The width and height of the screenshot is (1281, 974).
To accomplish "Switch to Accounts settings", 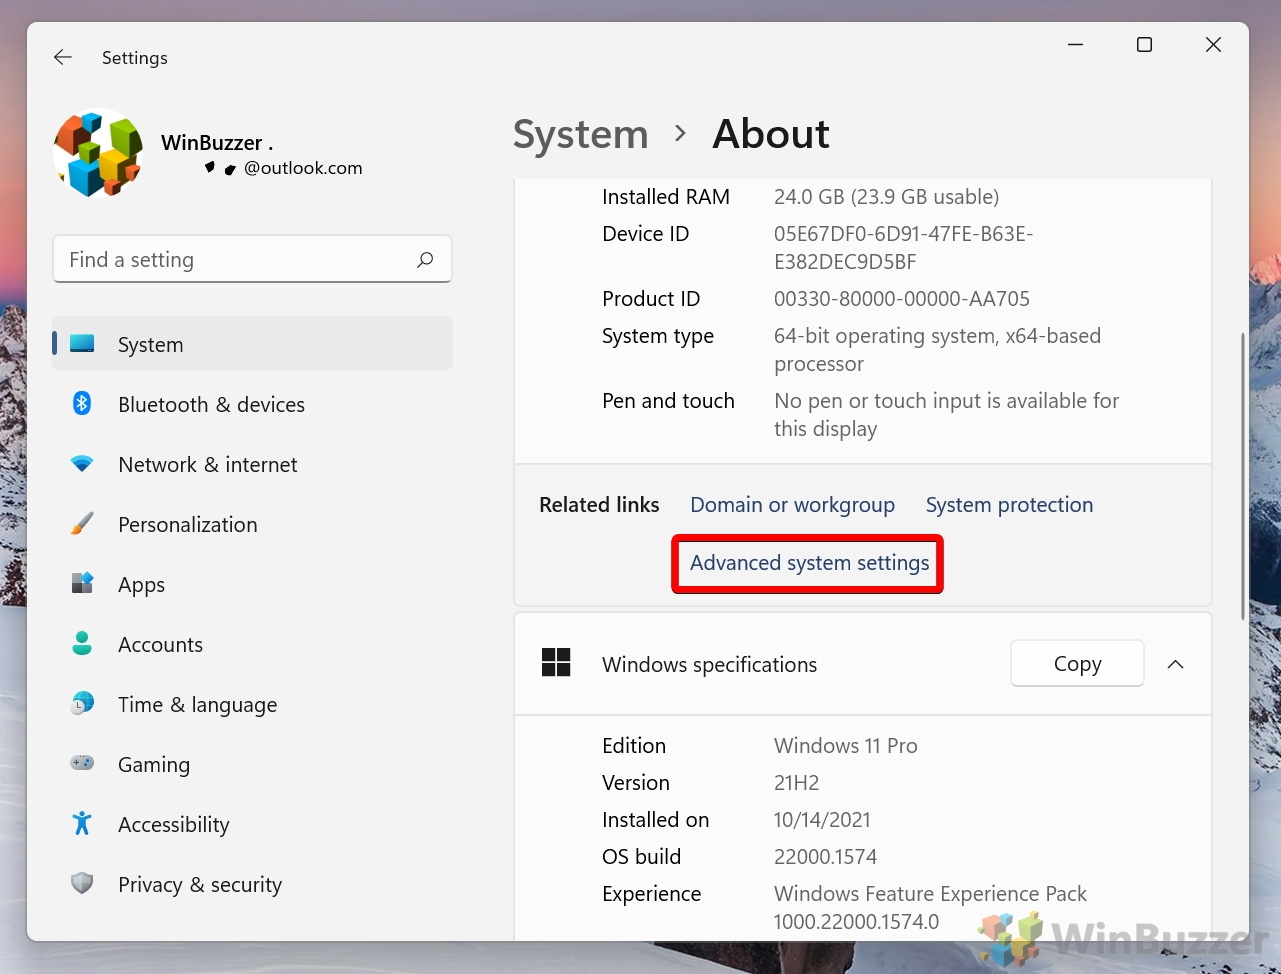I will point(252,644).
